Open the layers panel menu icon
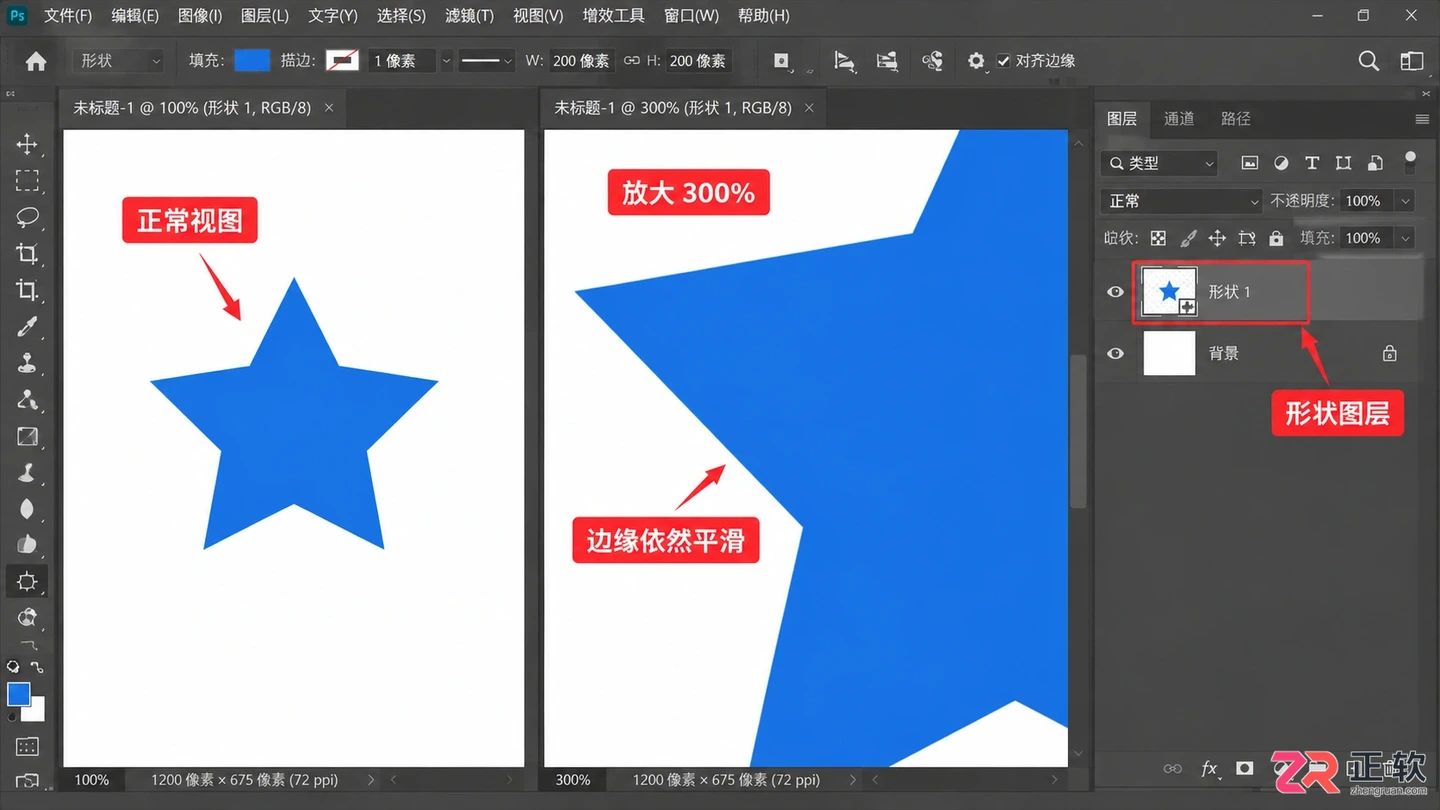The width and height of the screenshot is (1440, 810). pos(1422,119)
